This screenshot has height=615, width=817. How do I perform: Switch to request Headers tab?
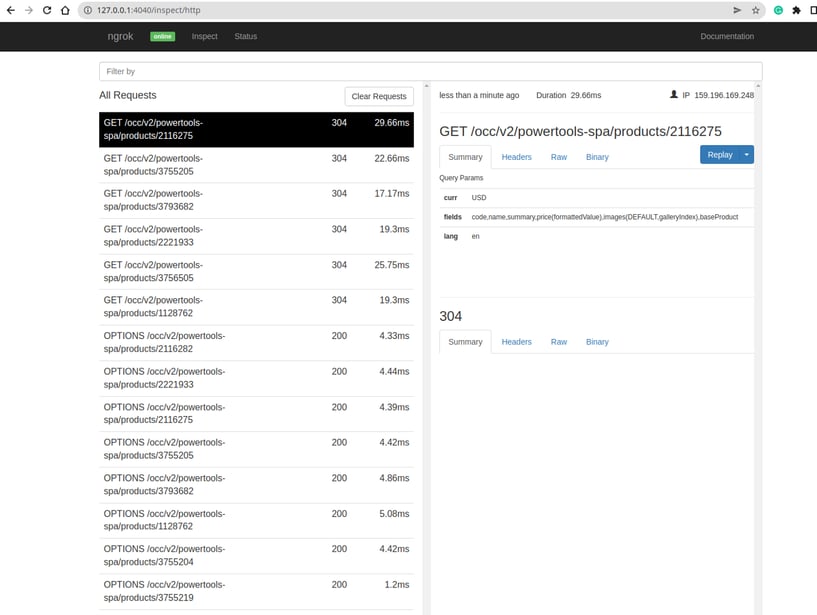click(516, 157)
